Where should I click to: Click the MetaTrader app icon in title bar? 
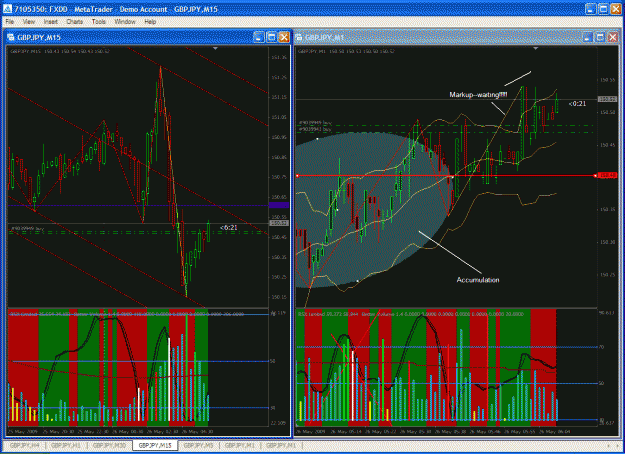click(7, 9)
